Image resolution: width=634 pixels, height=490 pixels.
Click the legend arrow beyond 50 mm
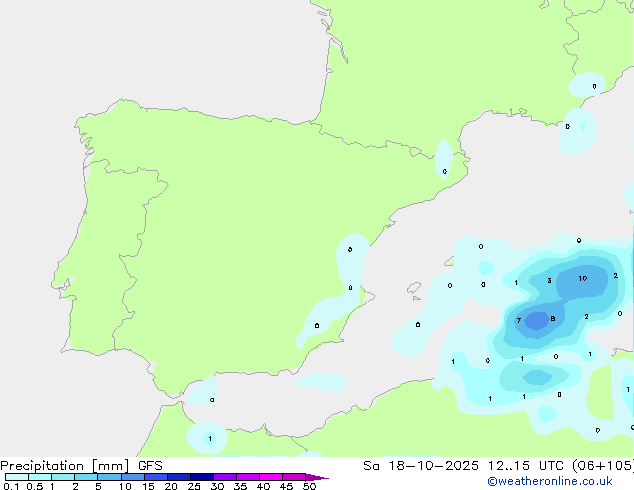click(x=317, y=477)
